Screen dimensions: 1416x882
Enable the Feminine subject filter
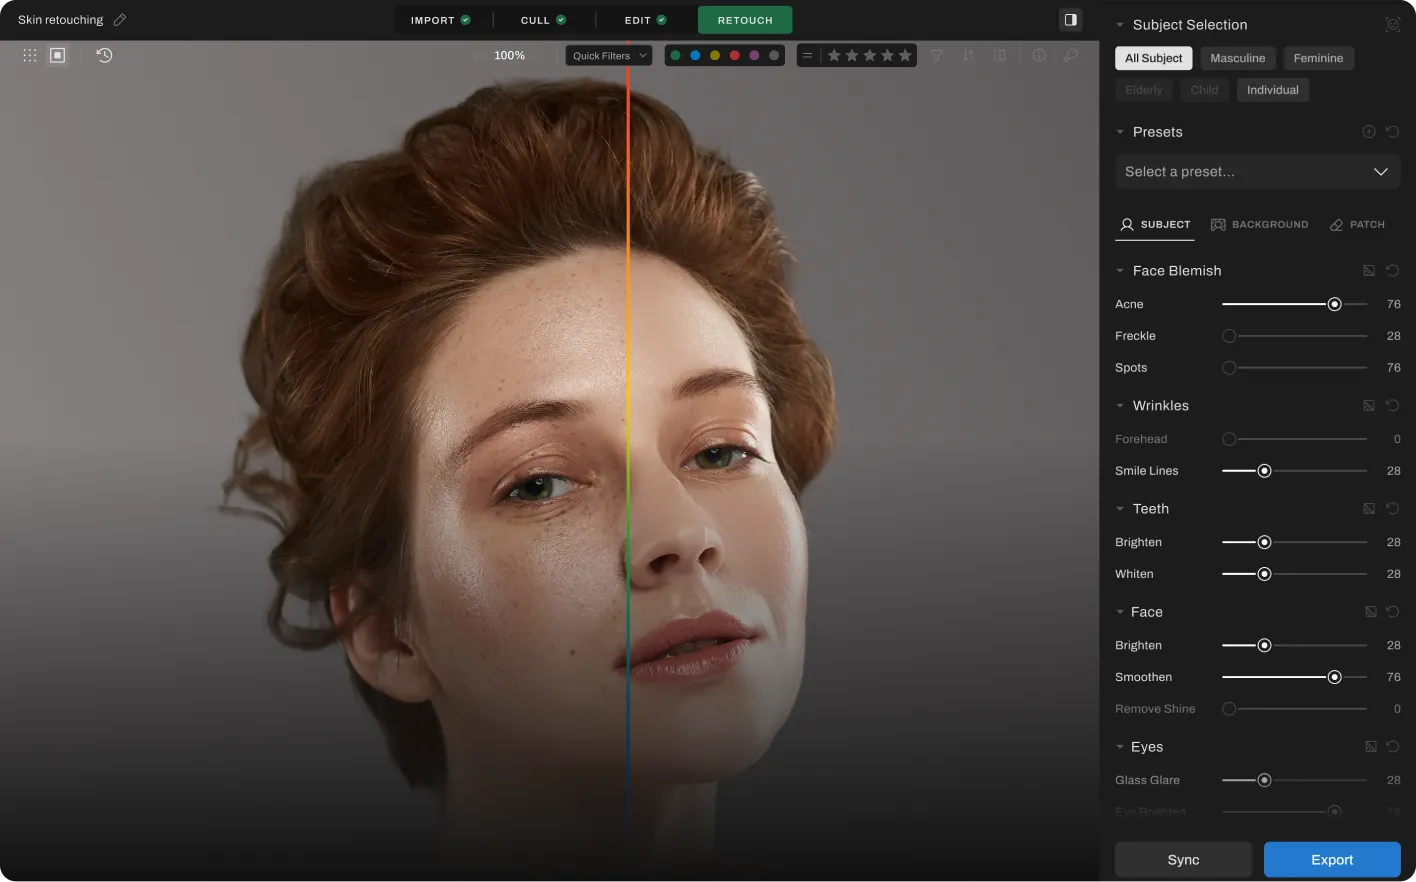pyautogui.click(x=1318, y=58)
